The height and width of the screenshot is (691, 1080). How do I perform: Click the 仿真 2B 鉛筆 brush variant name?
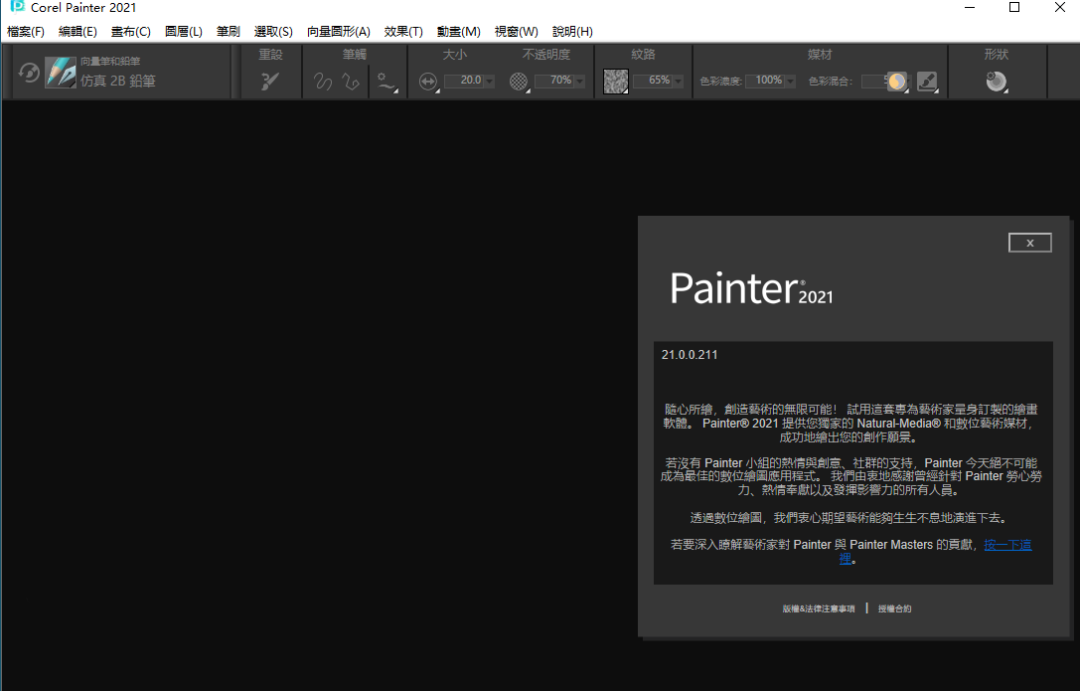click(x=118, y=81)
